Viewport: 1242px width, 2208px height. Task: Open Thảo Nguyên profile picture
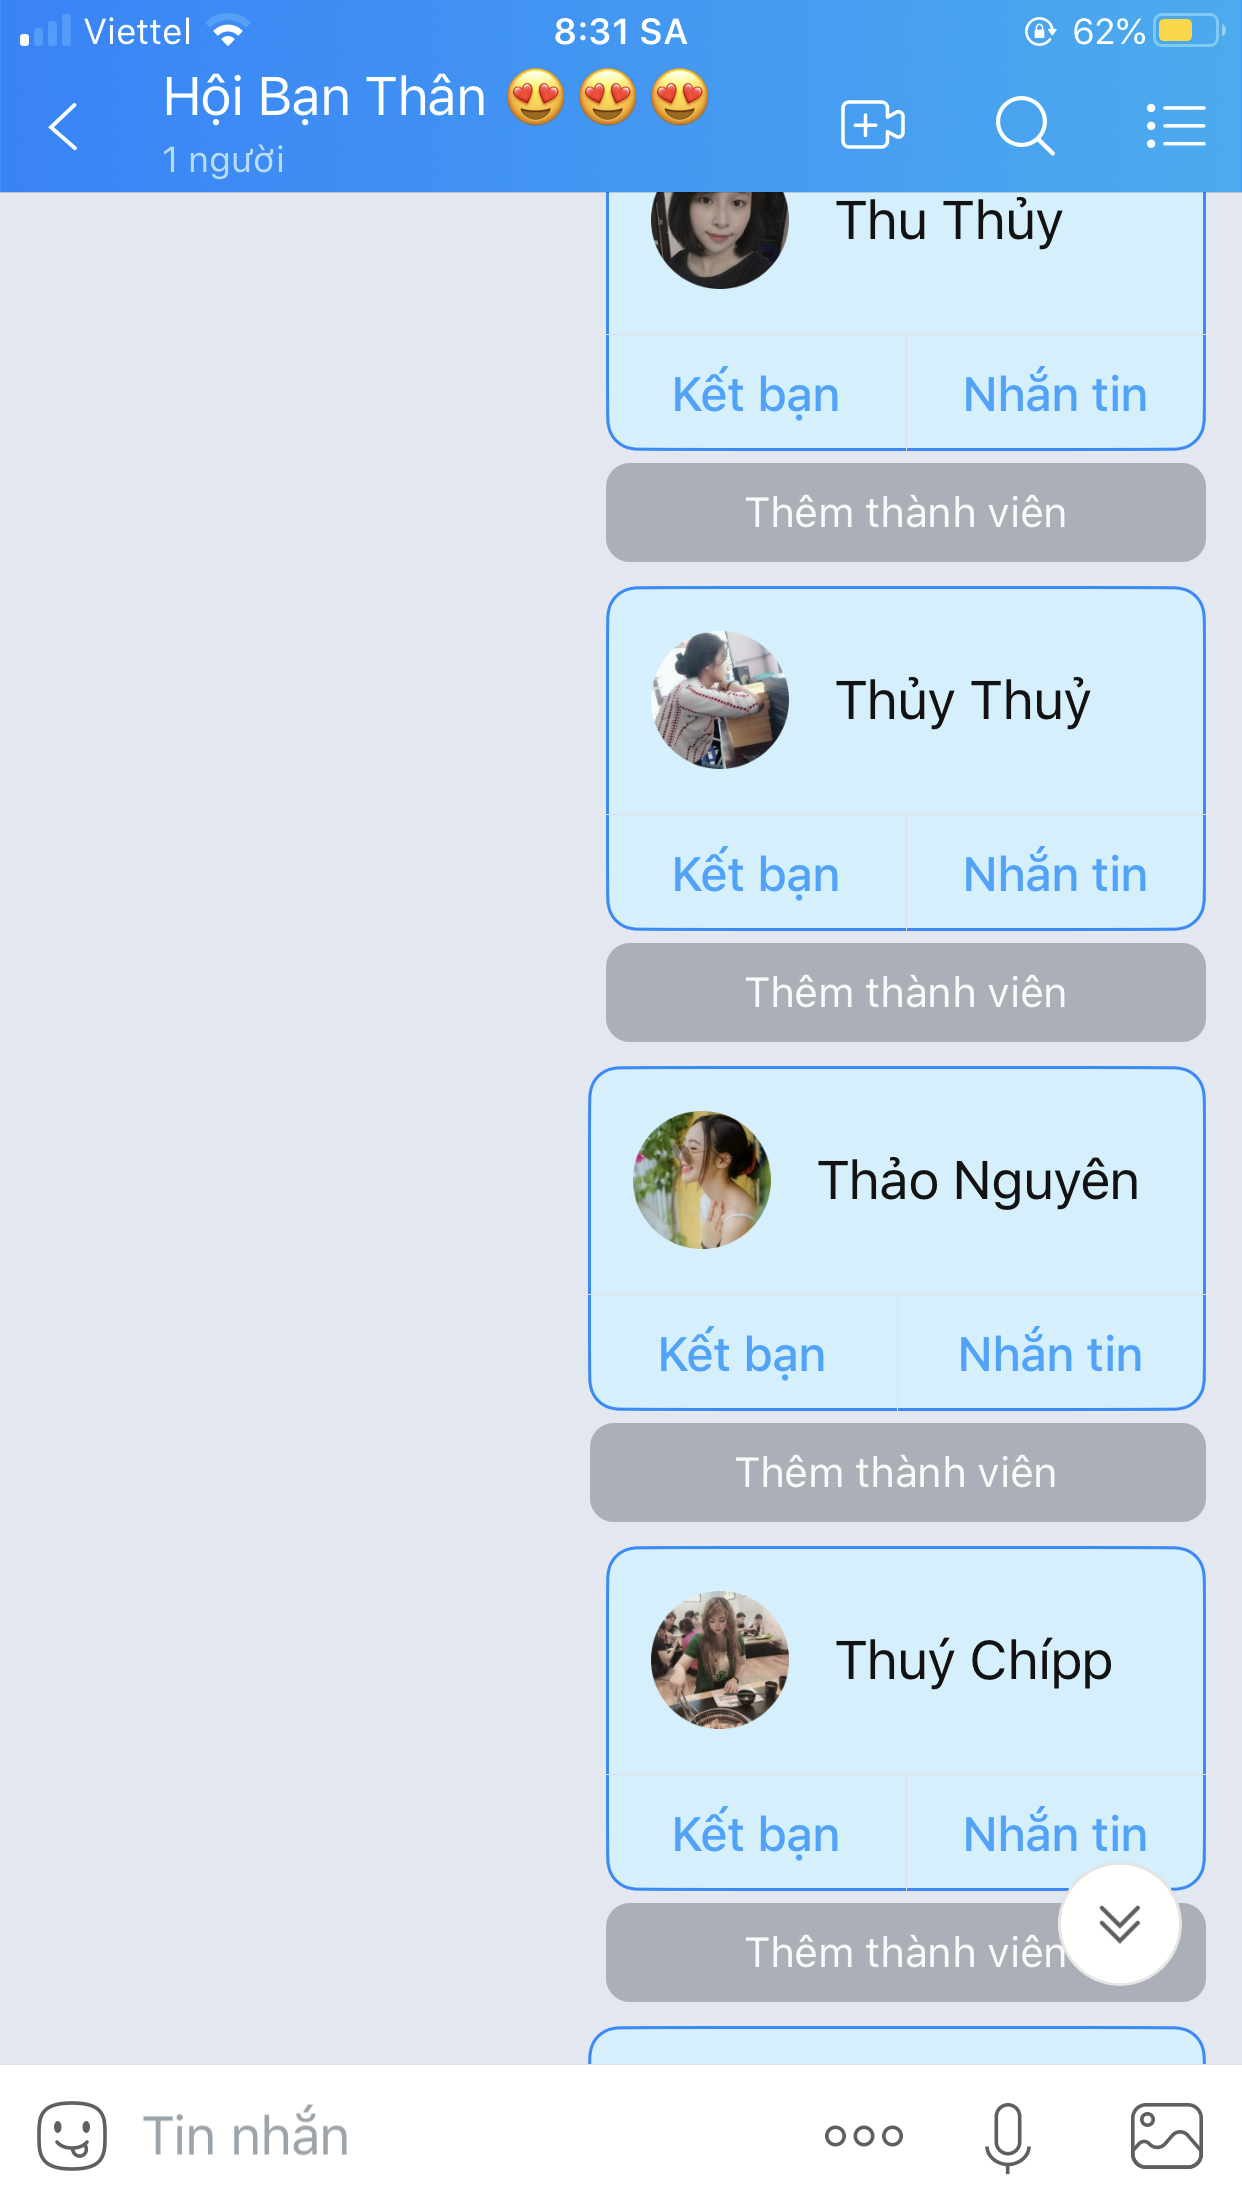(x=702, y=1180)
